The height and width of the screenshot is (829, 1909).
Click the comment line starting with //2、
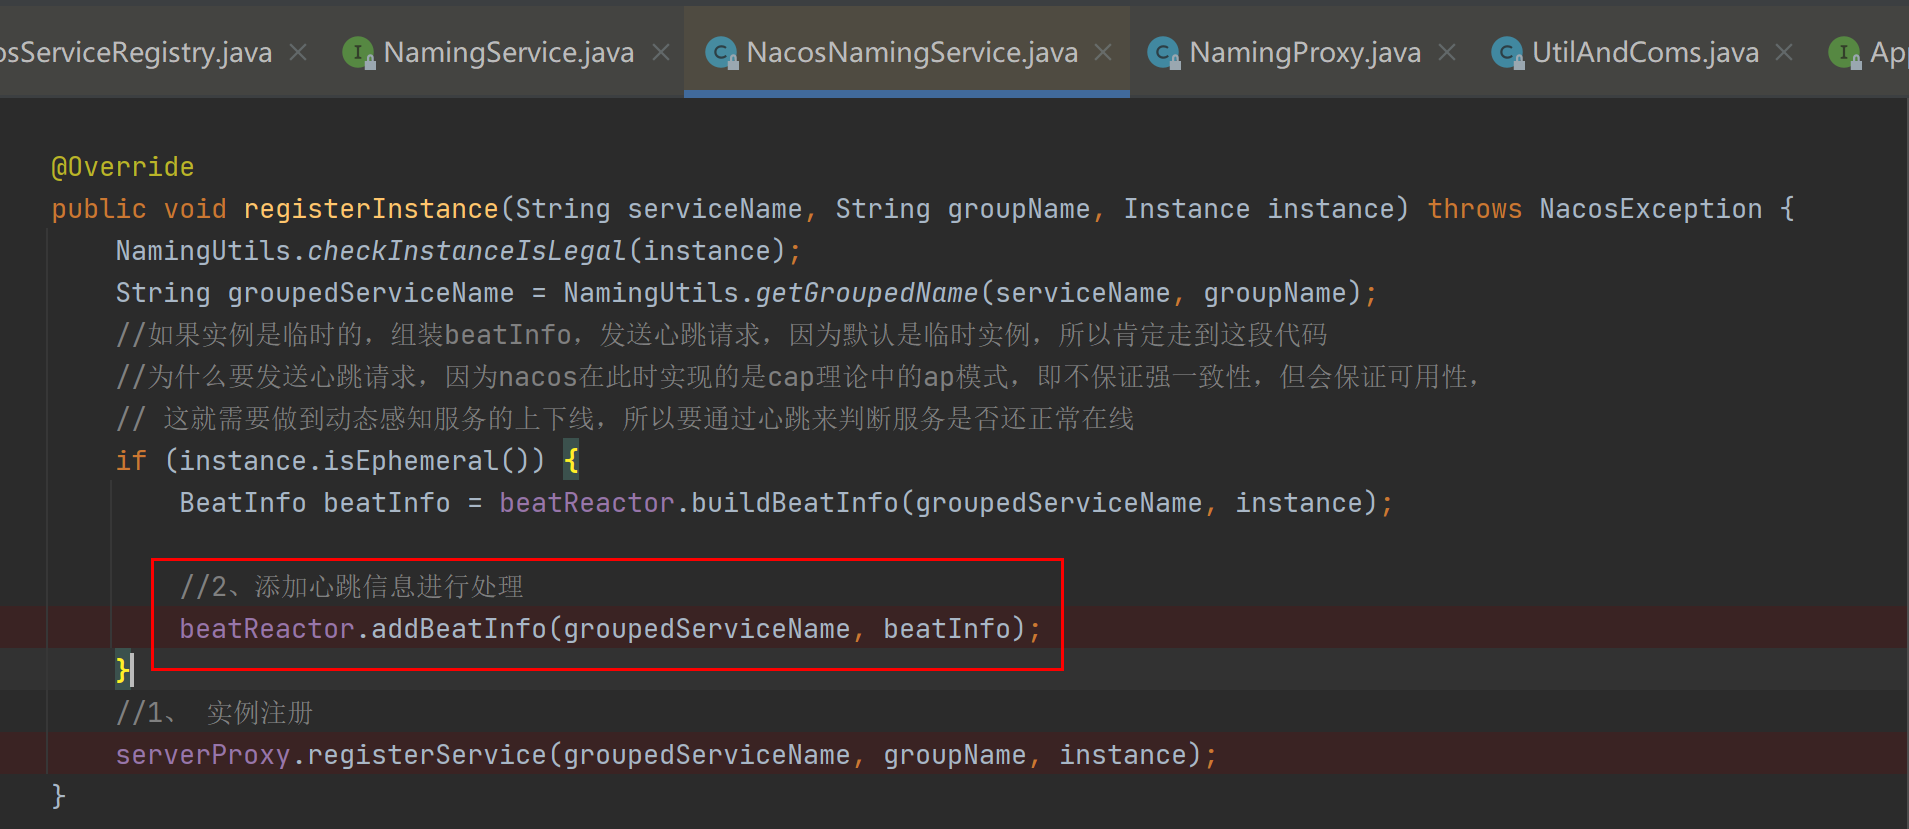tap(351, 587)
